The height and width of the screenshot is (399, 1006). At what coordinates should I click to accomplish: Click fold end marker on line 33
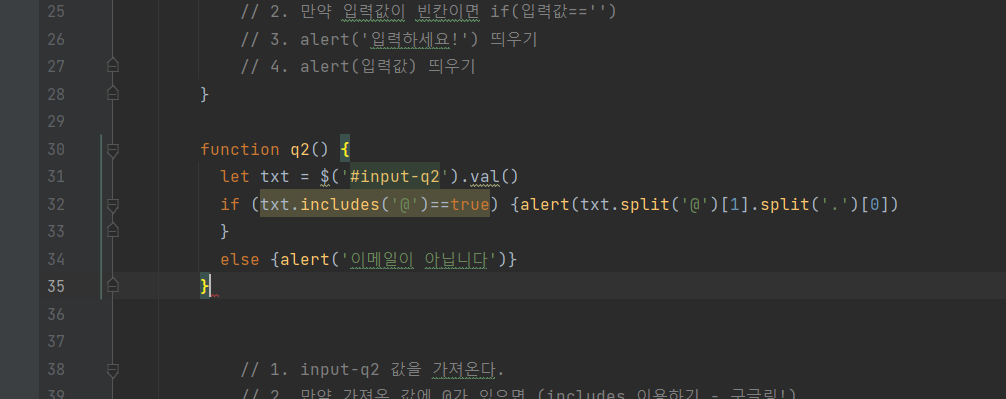113,230
